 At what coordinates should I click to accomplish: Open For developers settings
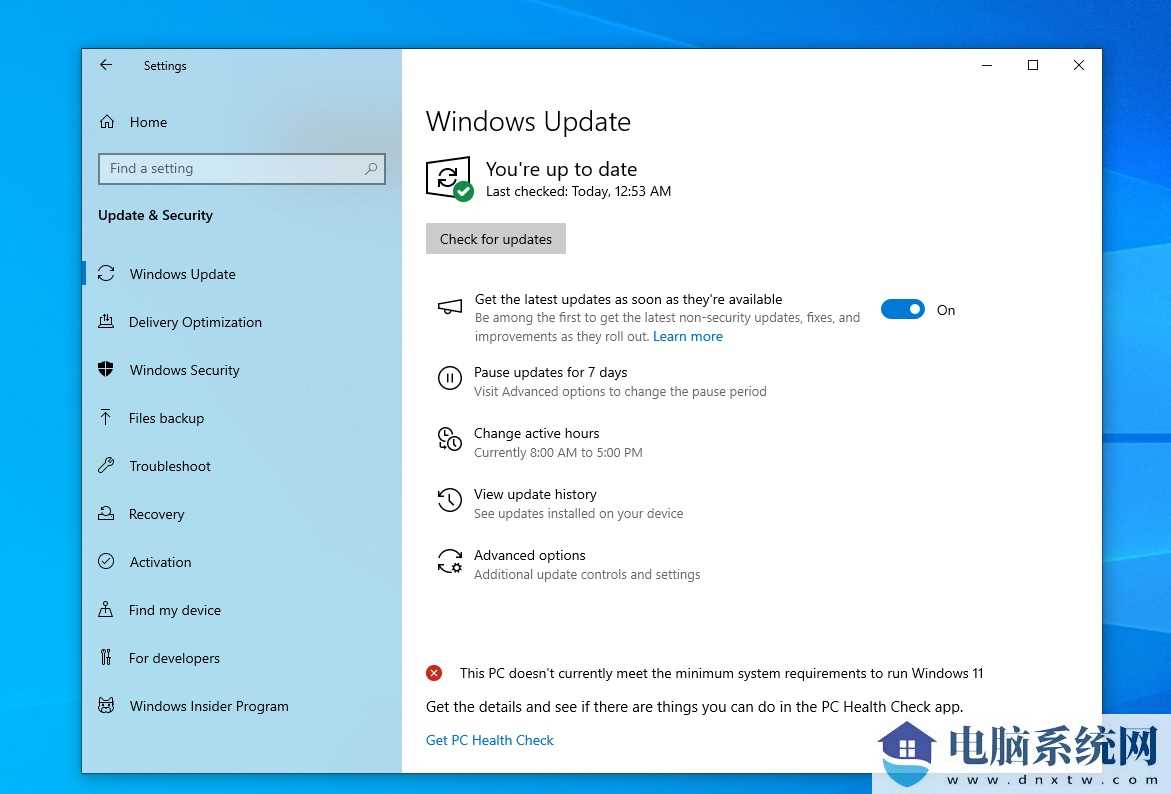[174, 658]
